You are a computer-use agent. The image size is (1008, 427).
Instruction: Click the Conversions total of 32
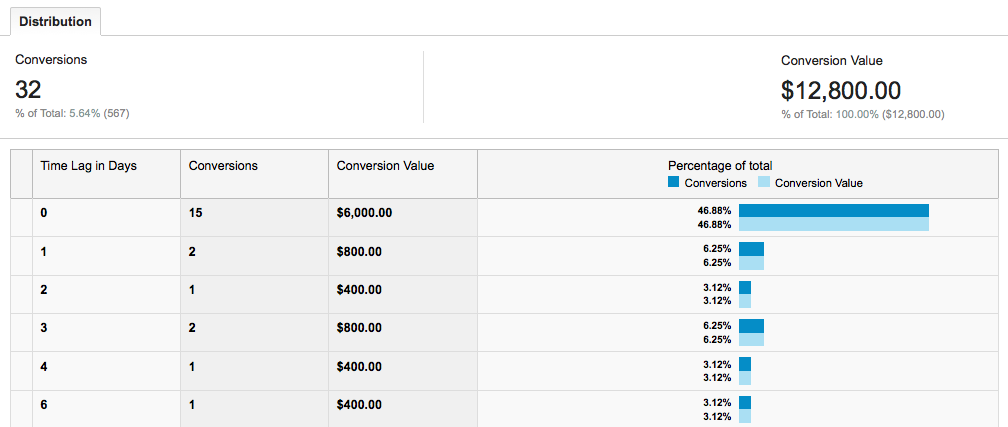pos(28,90)
